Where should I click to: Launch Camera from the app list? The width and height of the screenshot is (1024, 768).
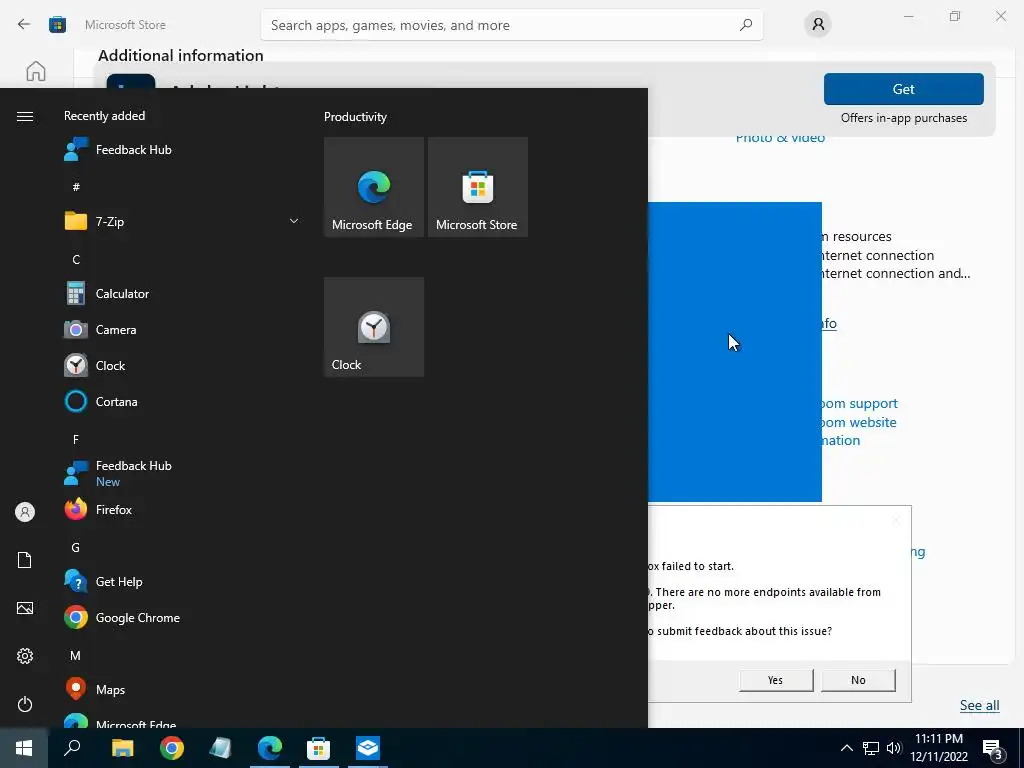pos(182,330)
